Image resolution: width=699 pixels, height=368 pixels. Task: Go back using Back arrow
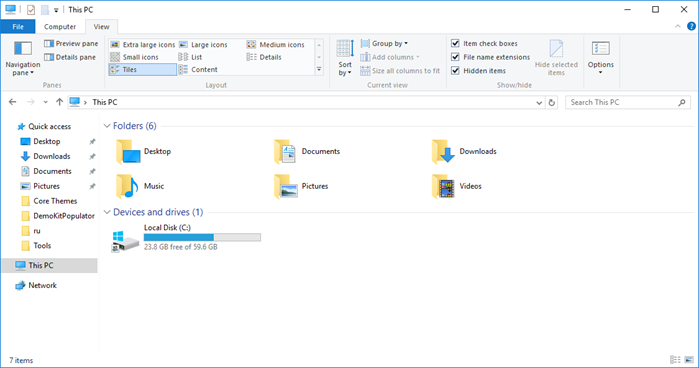pyautogui.click(x=12, y=102)
